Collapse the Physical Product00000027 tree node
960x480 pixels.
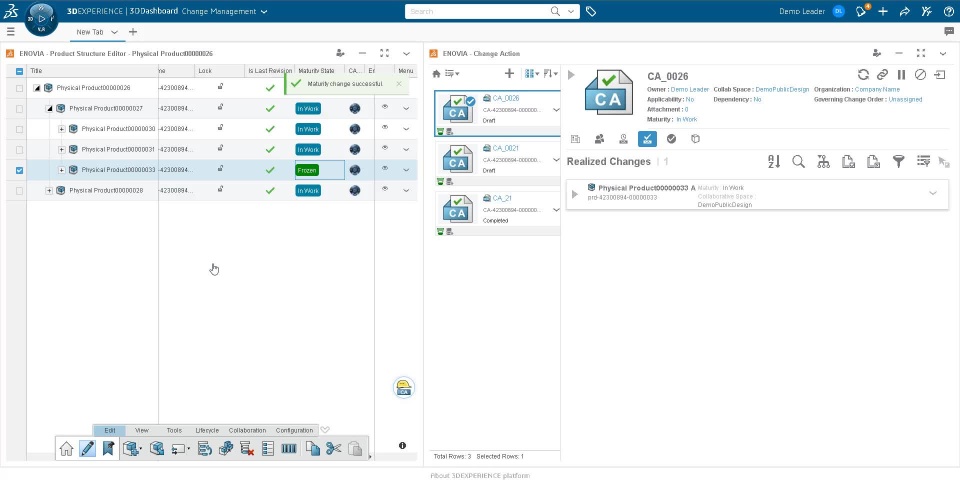[x=49, y=108]
